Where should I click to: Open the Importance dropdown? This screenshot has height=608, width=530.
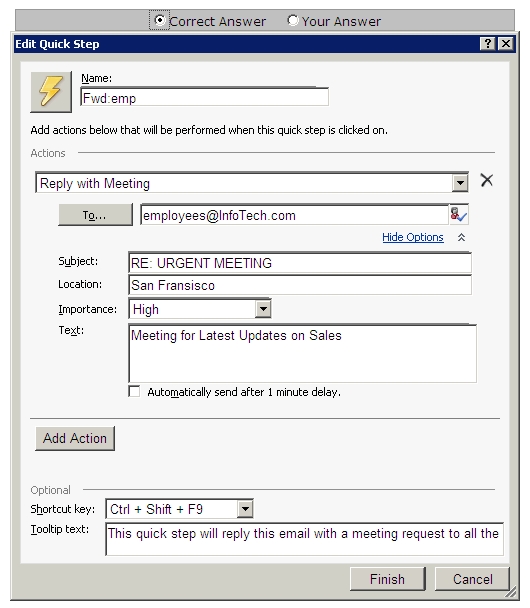point(263,309)
